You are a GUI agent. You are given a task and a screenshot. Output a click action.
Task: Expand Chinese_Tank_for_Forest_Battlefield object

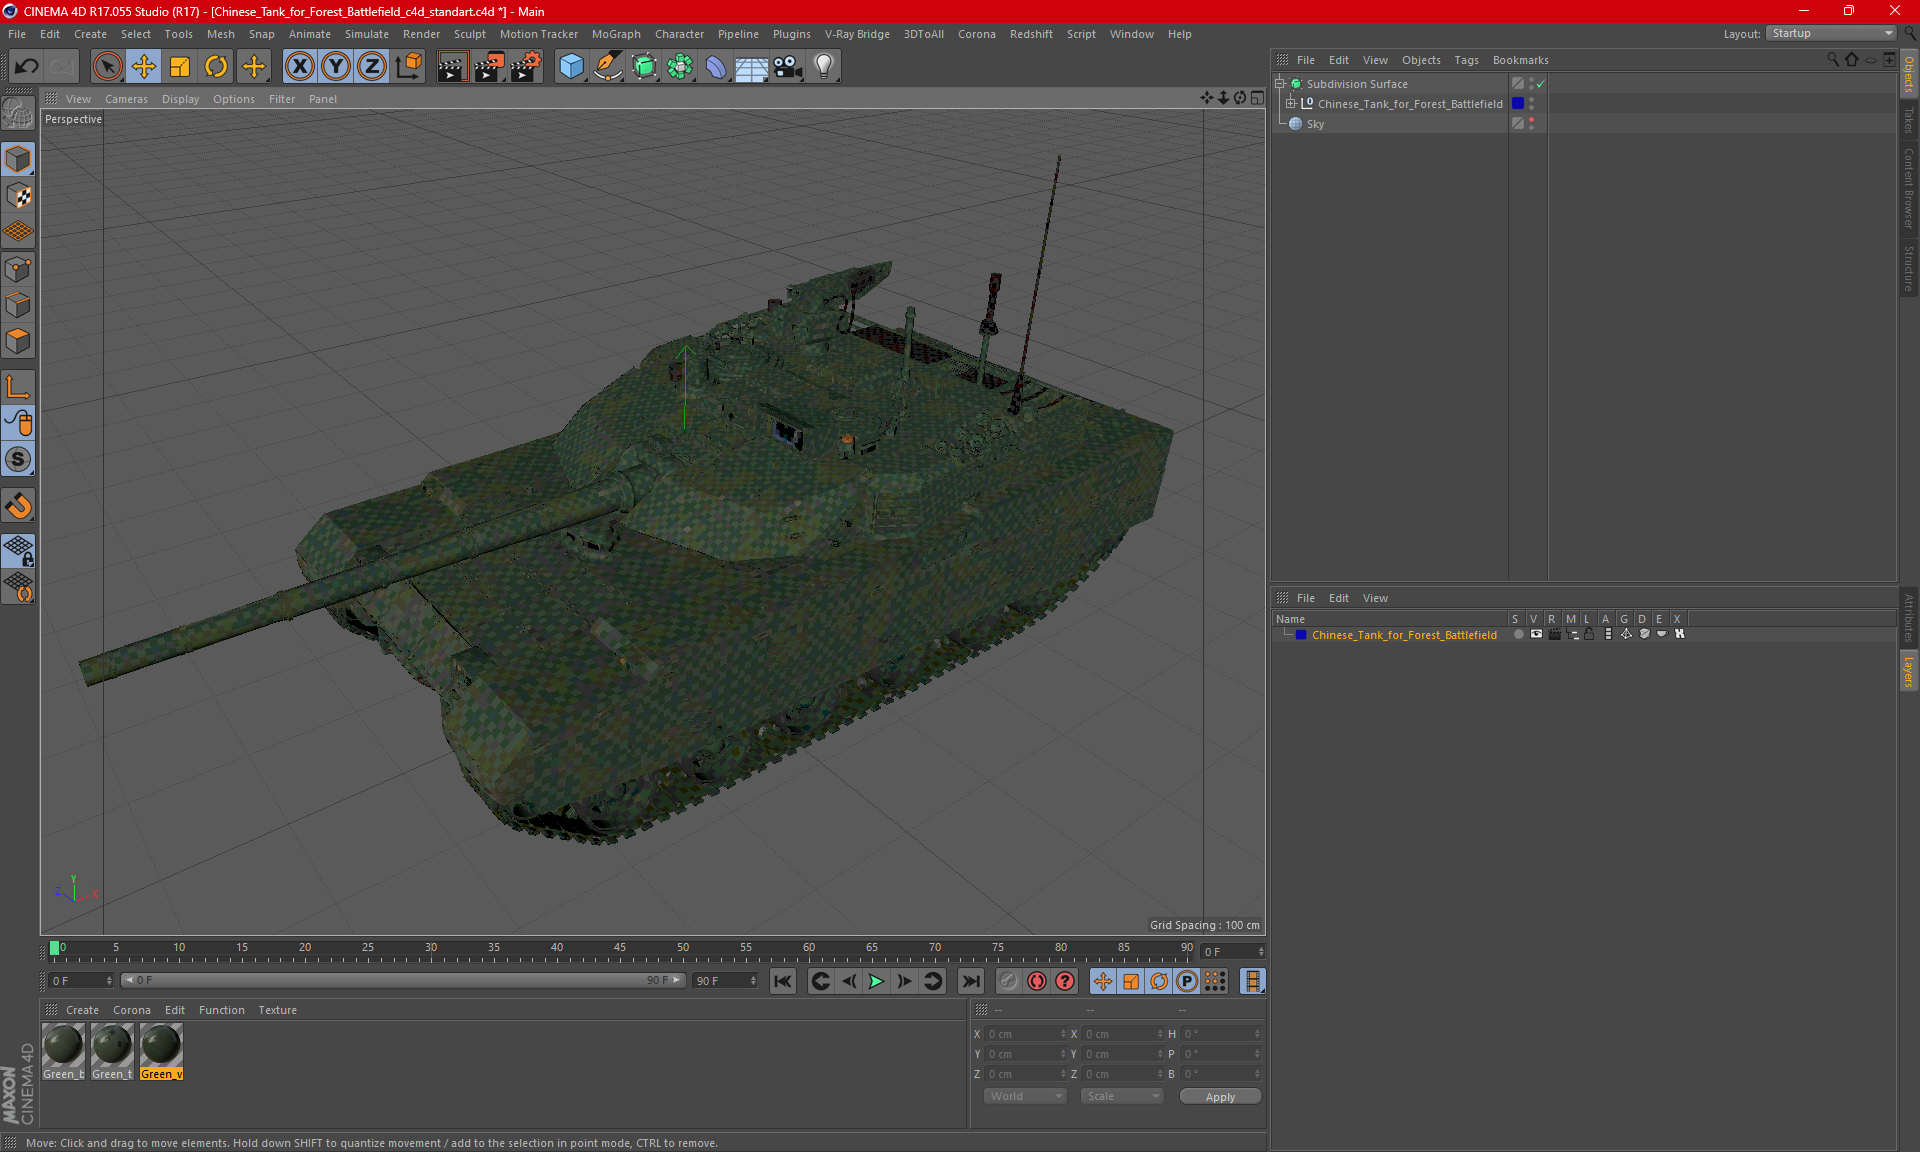1290,103
